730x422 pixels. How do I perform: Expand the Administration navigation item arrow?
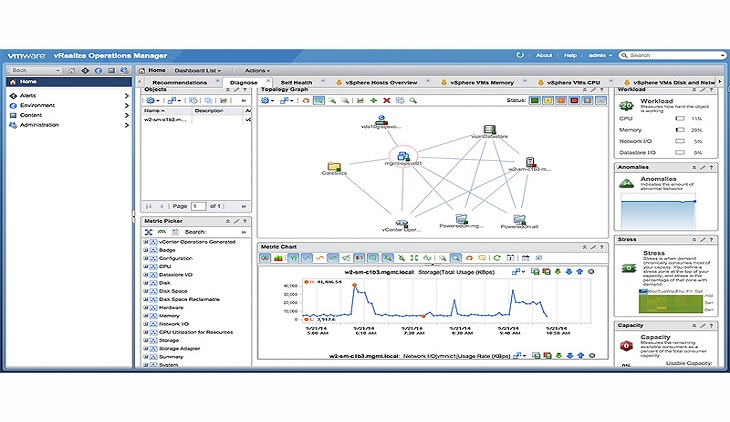tap(127, 125)
